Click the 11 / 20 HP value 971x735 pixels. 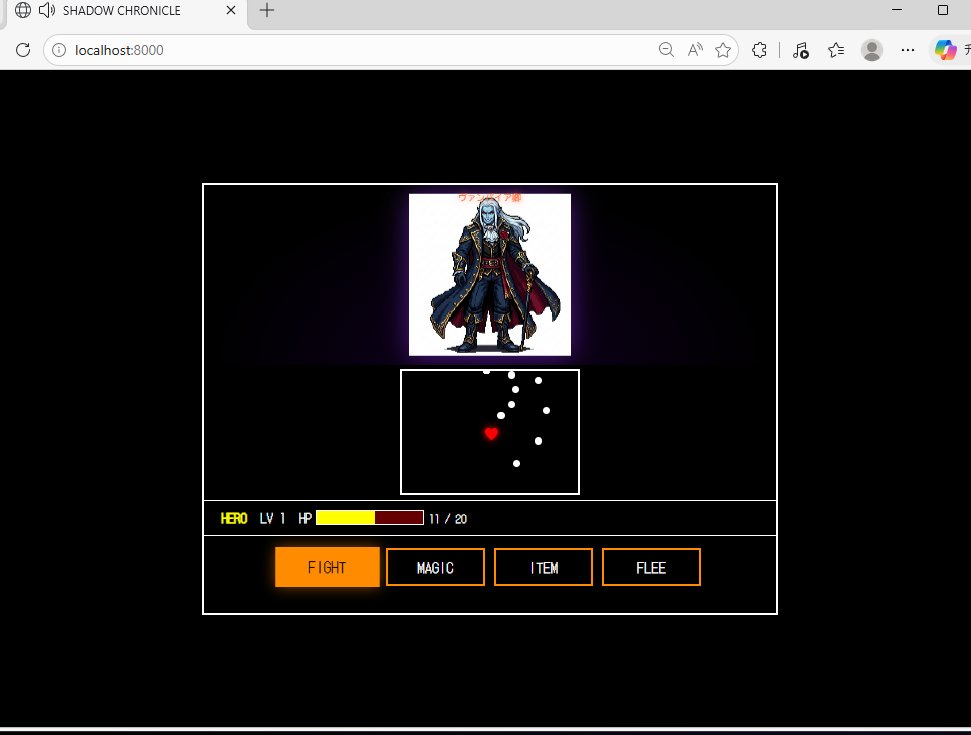(x=448, y=519)
